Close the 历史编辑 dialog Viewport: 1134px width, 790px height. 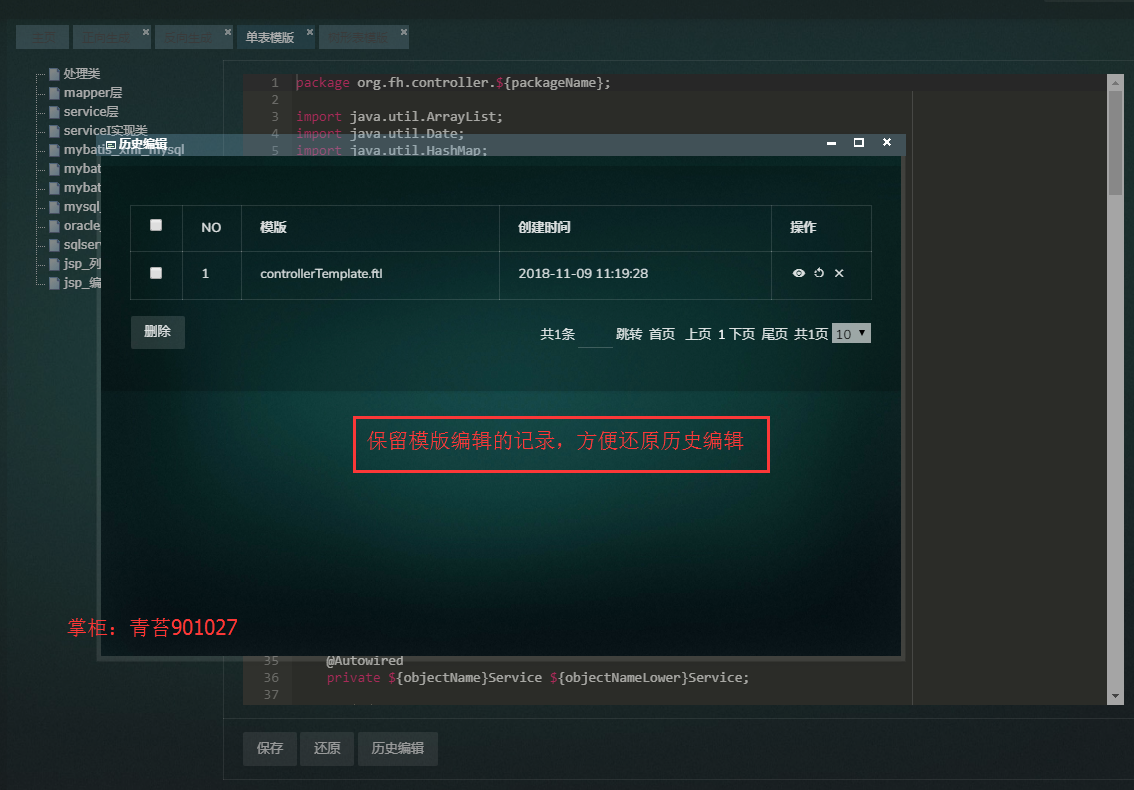887,143
